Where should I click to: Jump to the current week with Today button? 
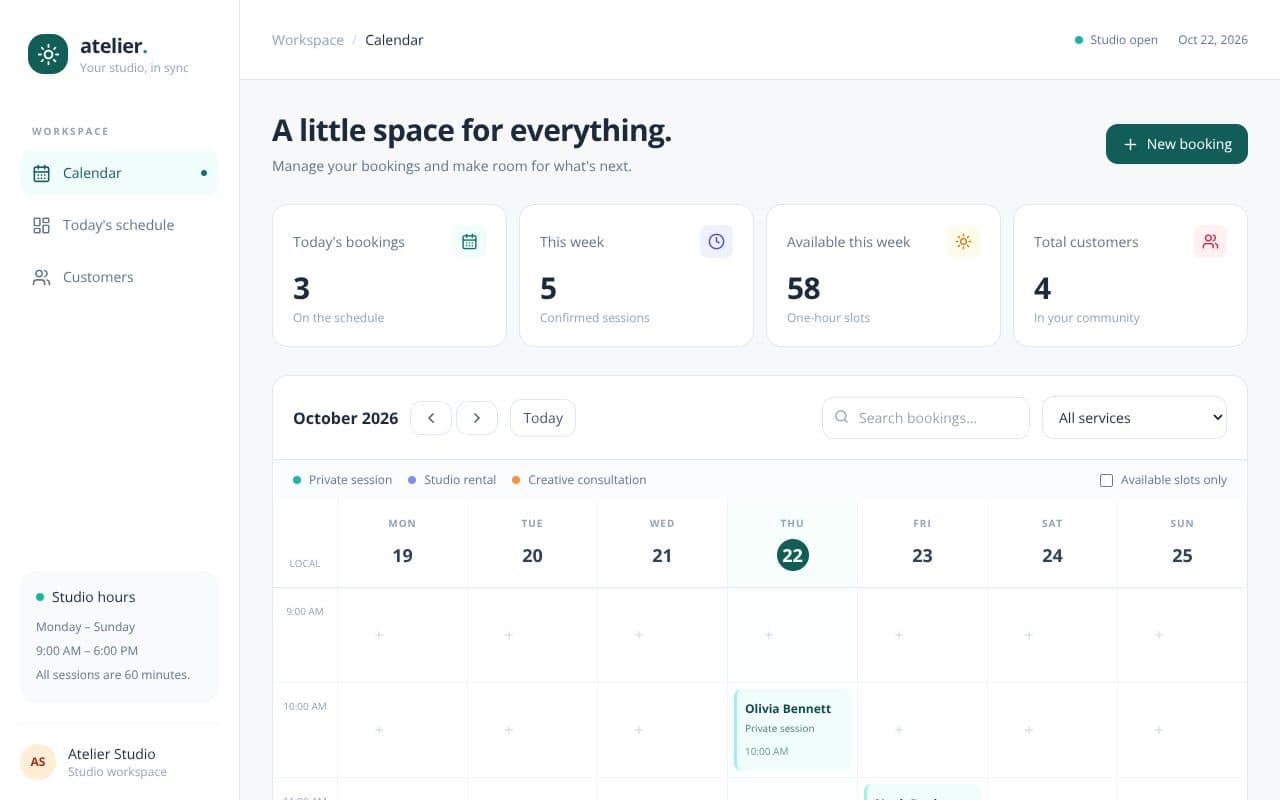[543, 418]
